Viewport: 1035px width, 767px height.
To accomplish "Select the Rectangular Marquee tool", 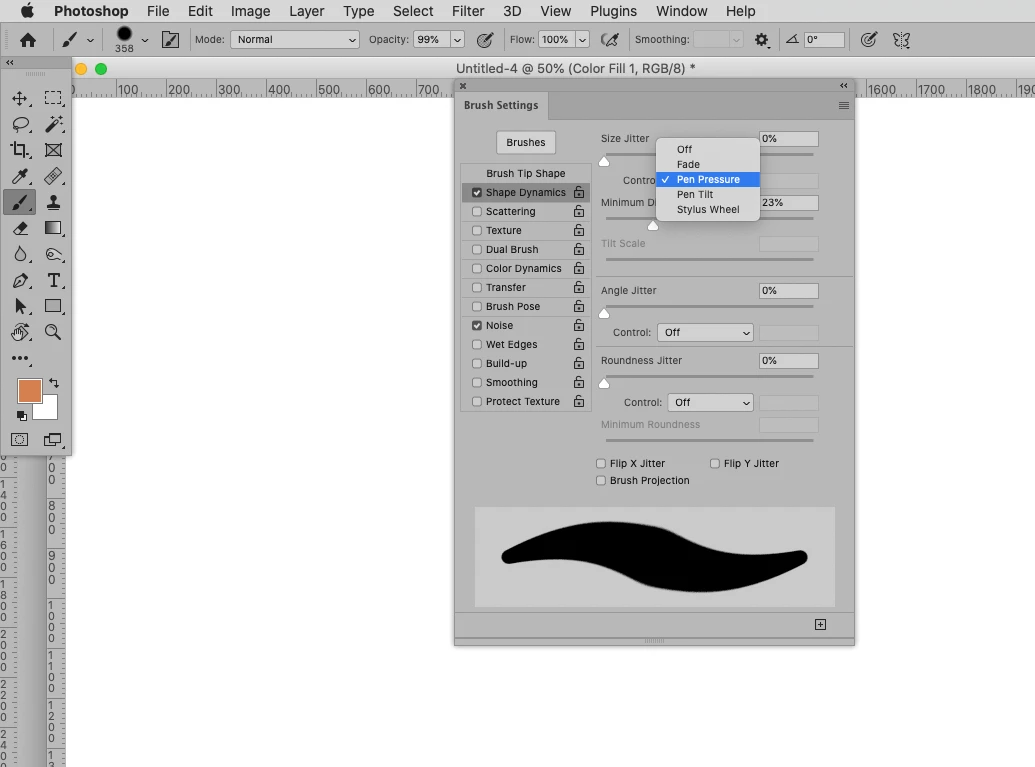I will click(x=53, y=98).
